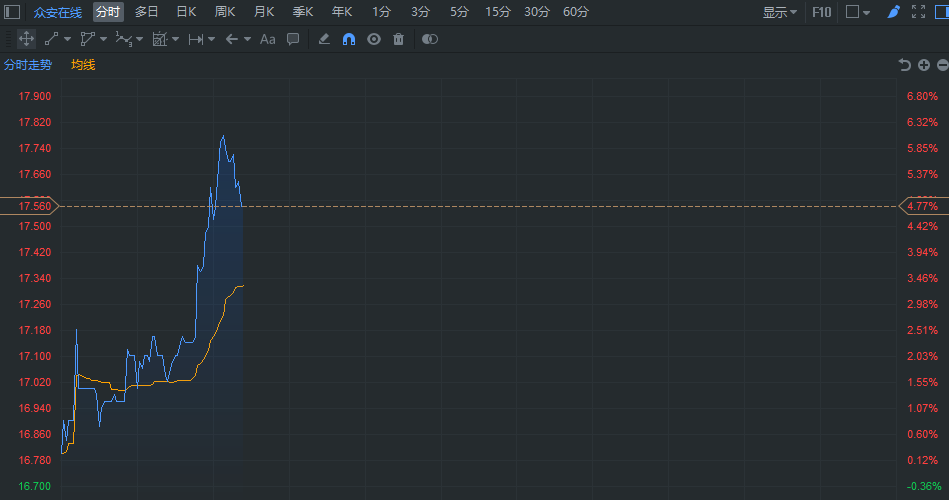Click the zoom in plus icon

coord(924,65)
